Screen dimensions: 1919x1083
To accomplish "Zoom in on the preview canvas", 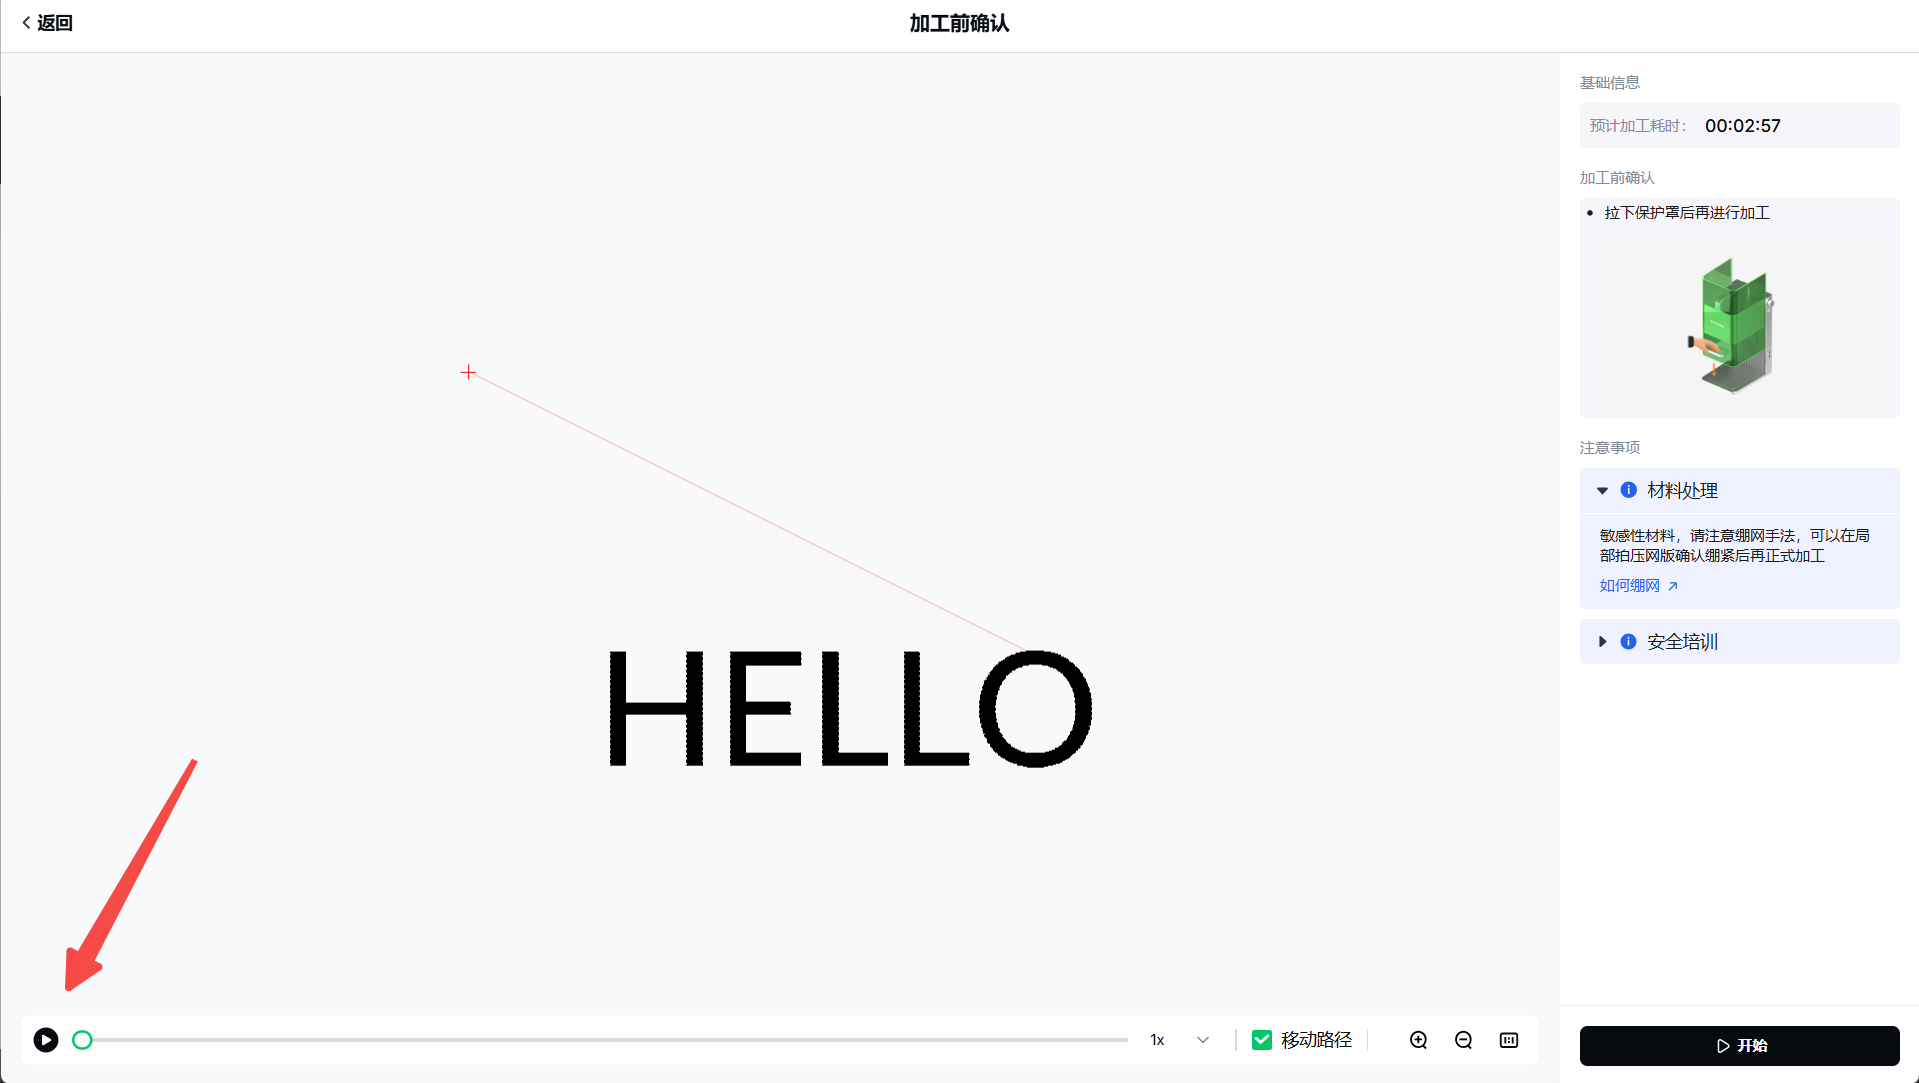I will [x=1418, y=1040].
